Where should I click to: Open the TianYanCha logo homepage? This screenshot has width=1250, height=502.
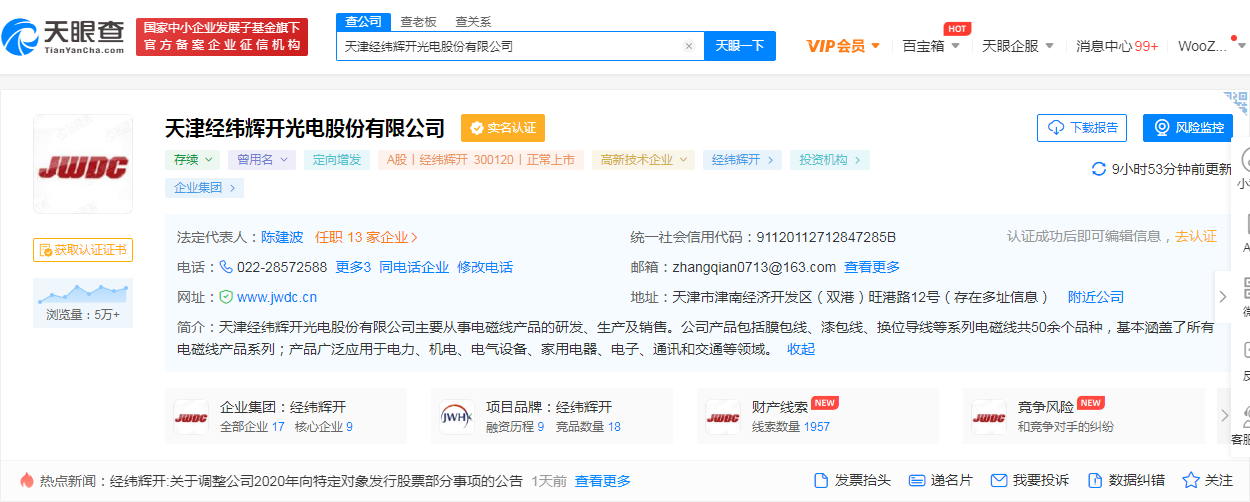(63, 37)
